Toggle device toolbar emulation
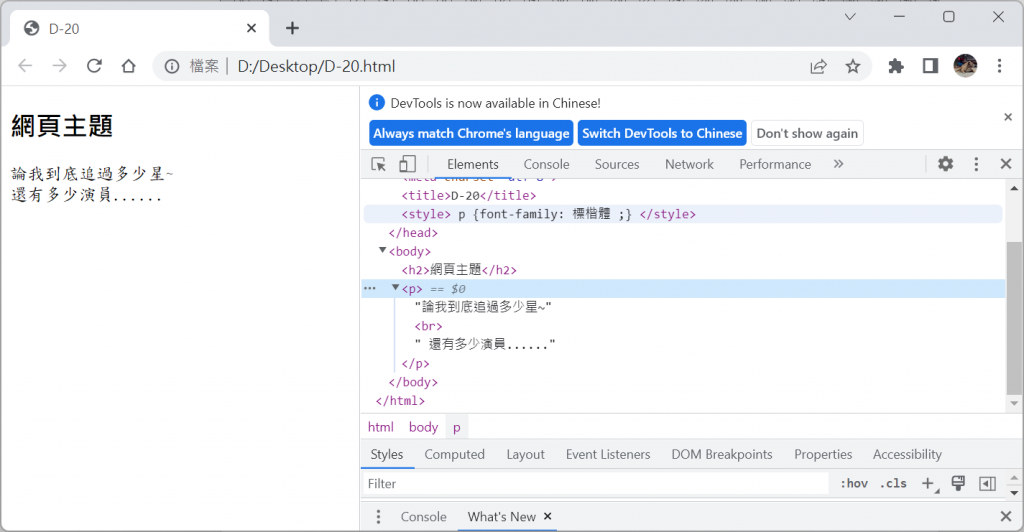Viewport: 1024px width, 532px height. pos(408,164)
